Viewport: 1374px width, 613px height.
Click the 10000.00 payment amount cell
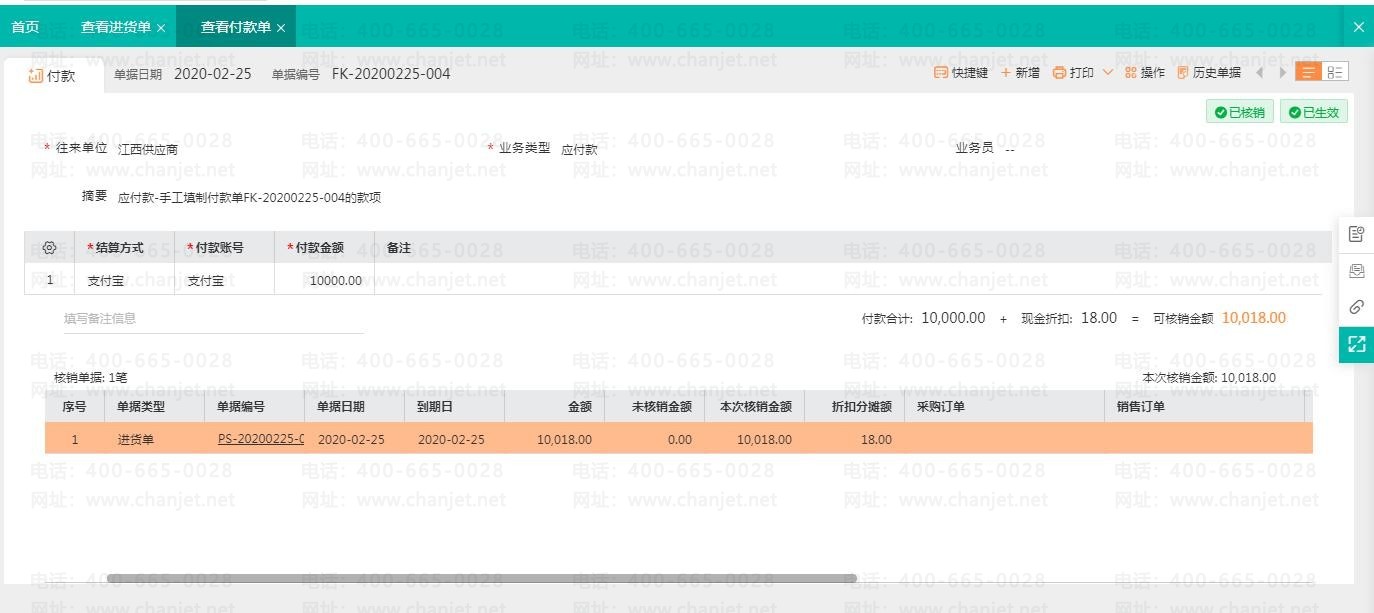point(325,280)
